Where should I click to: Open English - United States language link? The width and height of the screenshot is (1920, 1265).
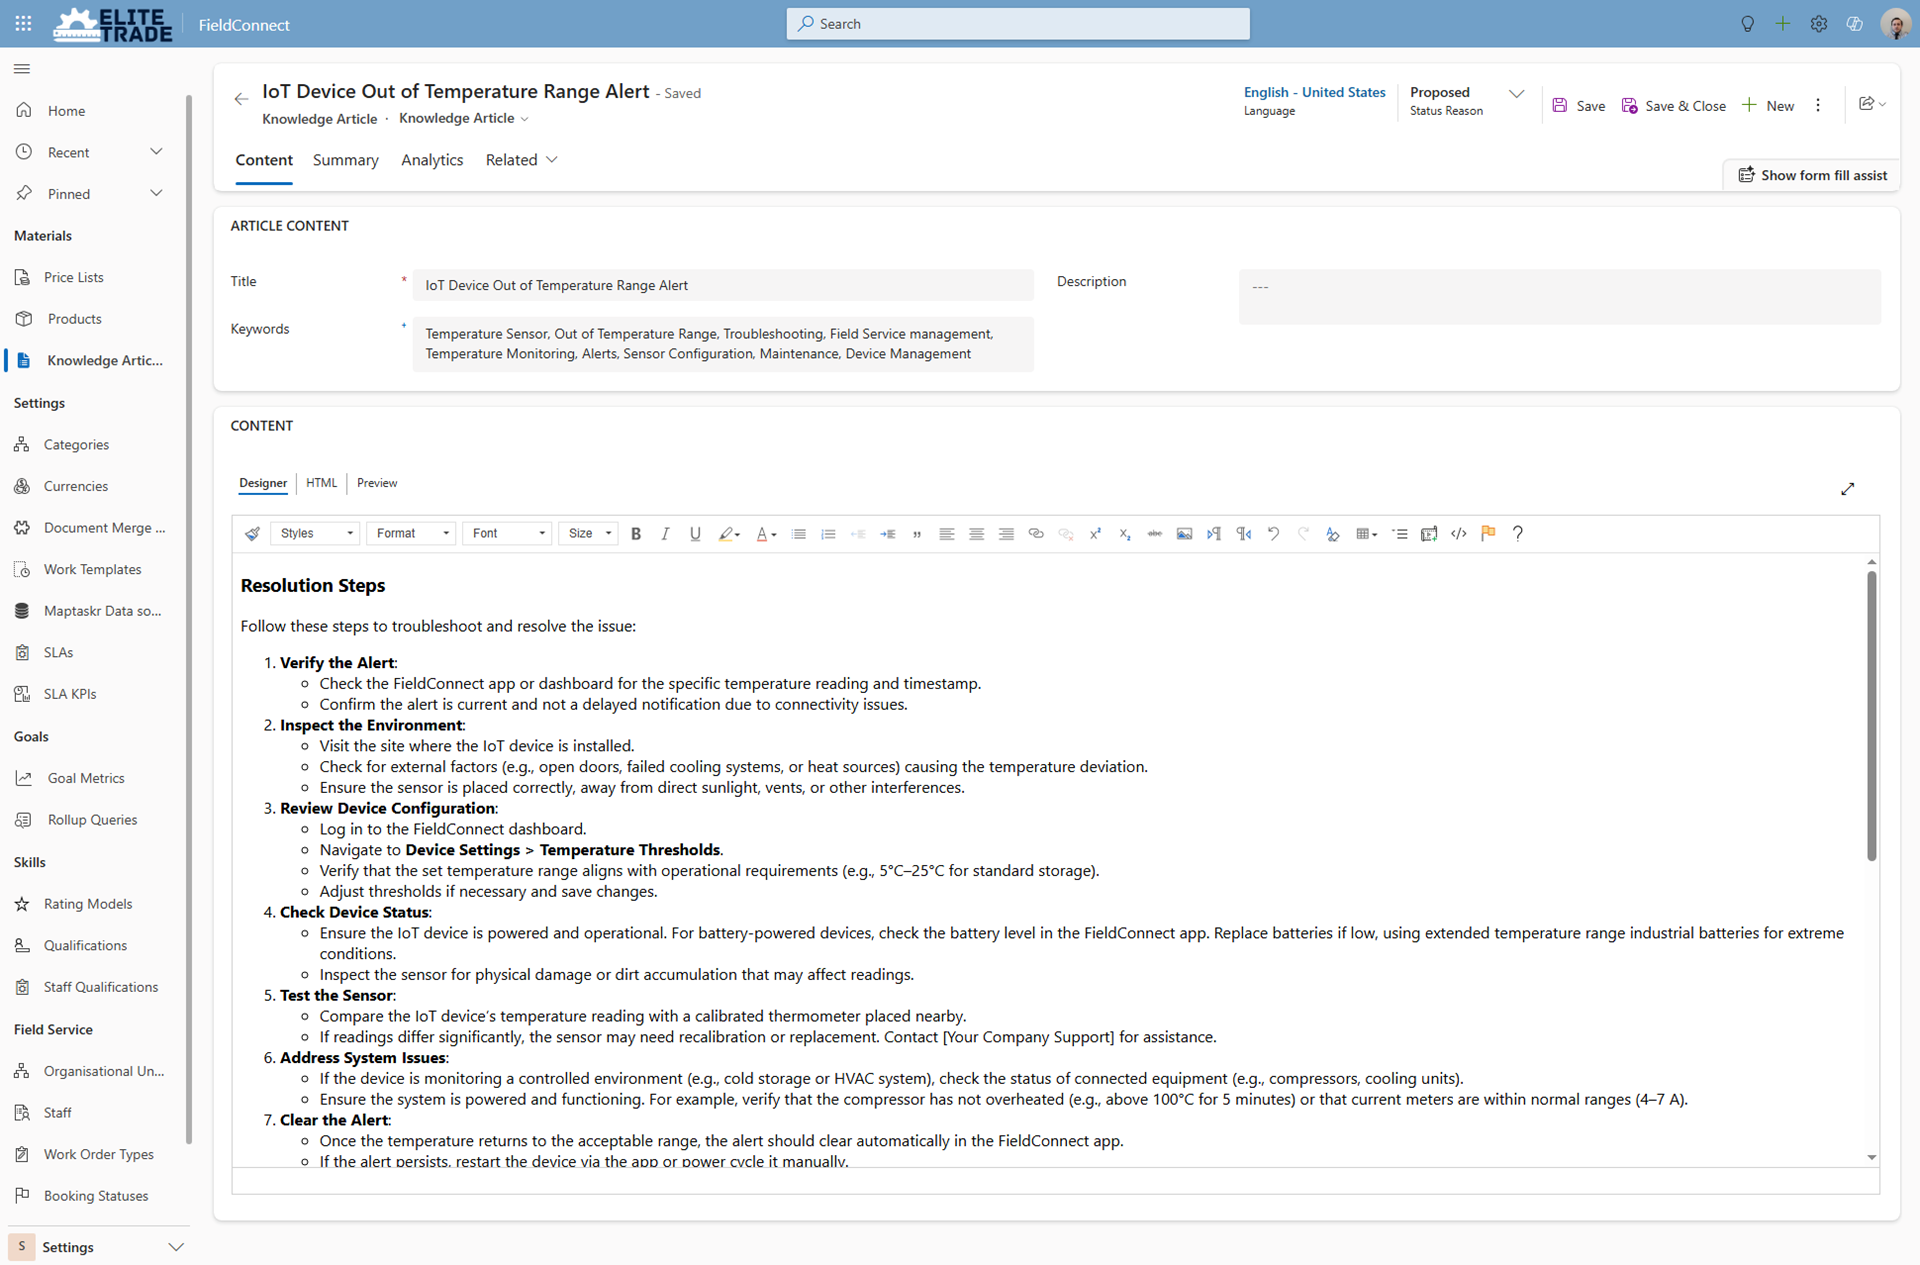click(1314, 92)
